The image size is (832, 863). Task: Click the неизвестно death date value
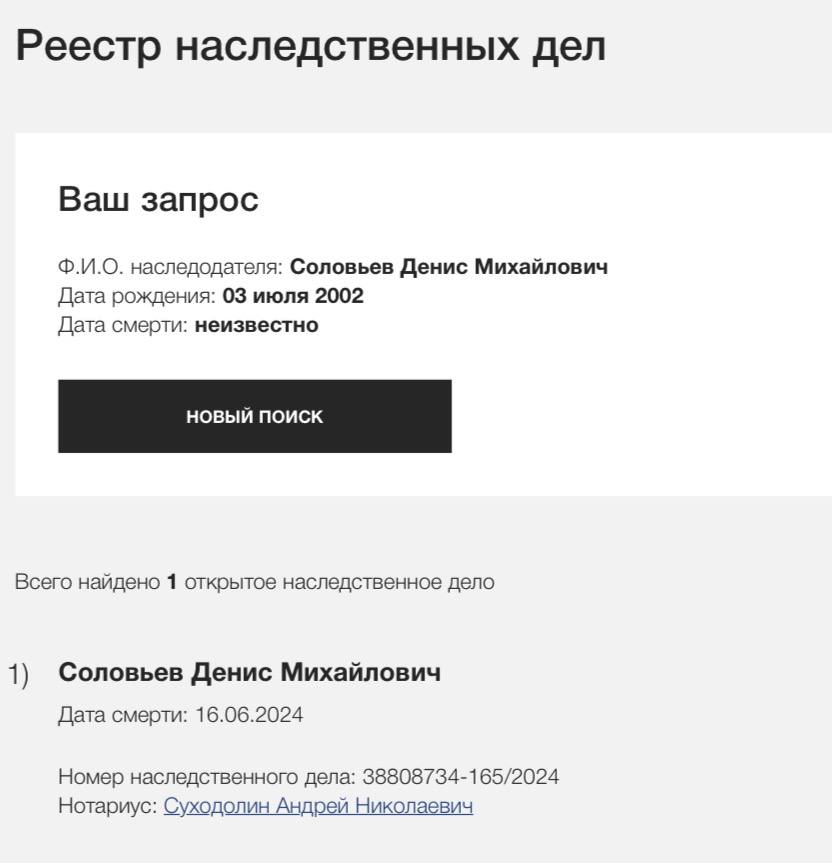pos(256,324)
